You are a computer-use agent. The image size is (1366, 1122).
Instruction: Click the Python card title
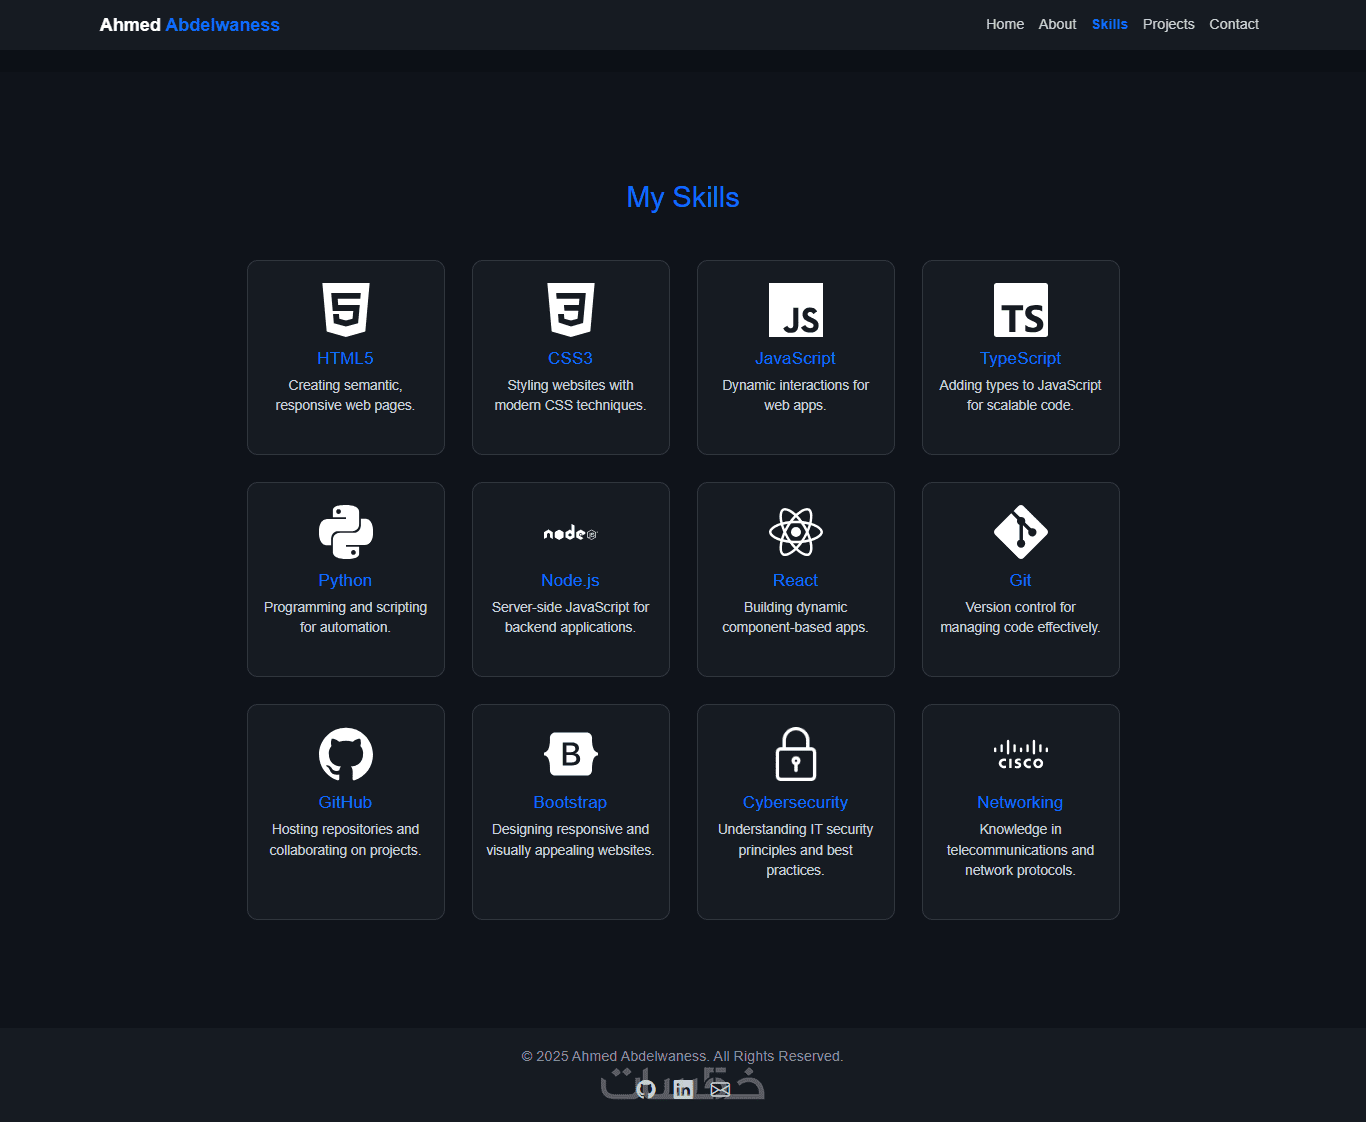(x=346, y=580)
